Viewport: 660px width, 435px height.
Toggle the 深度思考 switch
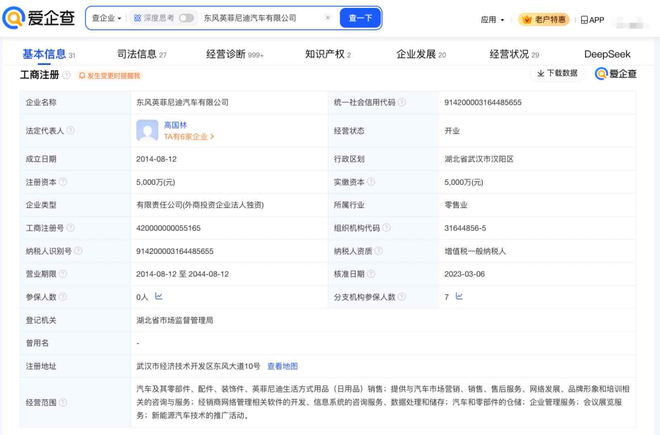tap(186, 18)
